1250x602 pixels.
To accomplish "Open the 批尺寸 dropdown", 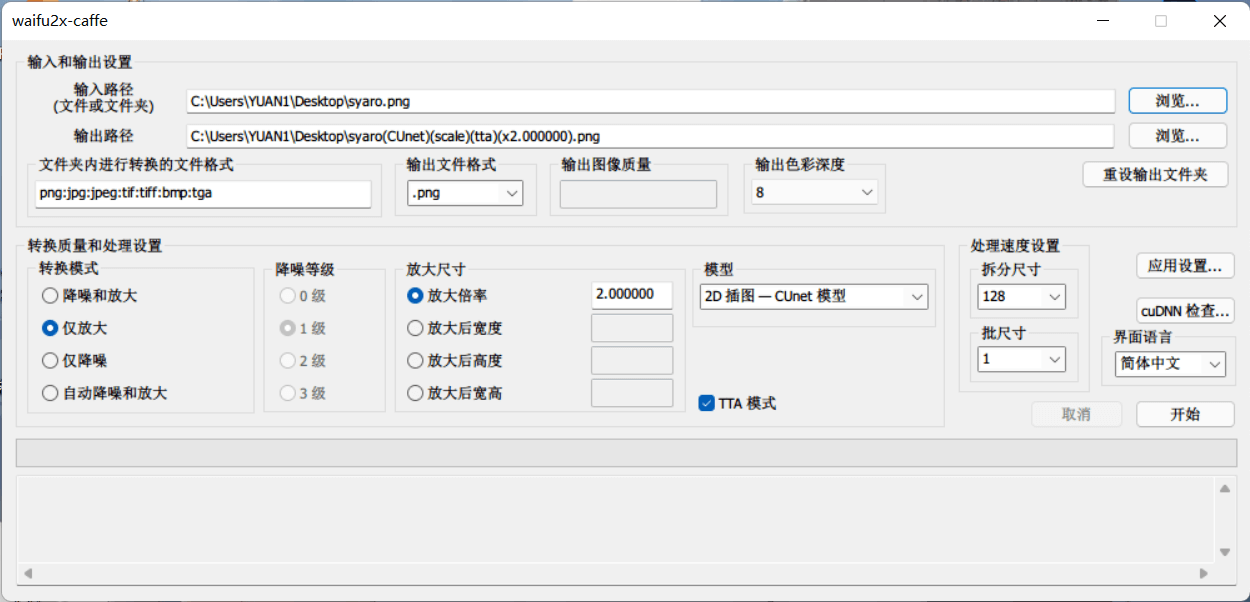I will [x=1022, y=359].
